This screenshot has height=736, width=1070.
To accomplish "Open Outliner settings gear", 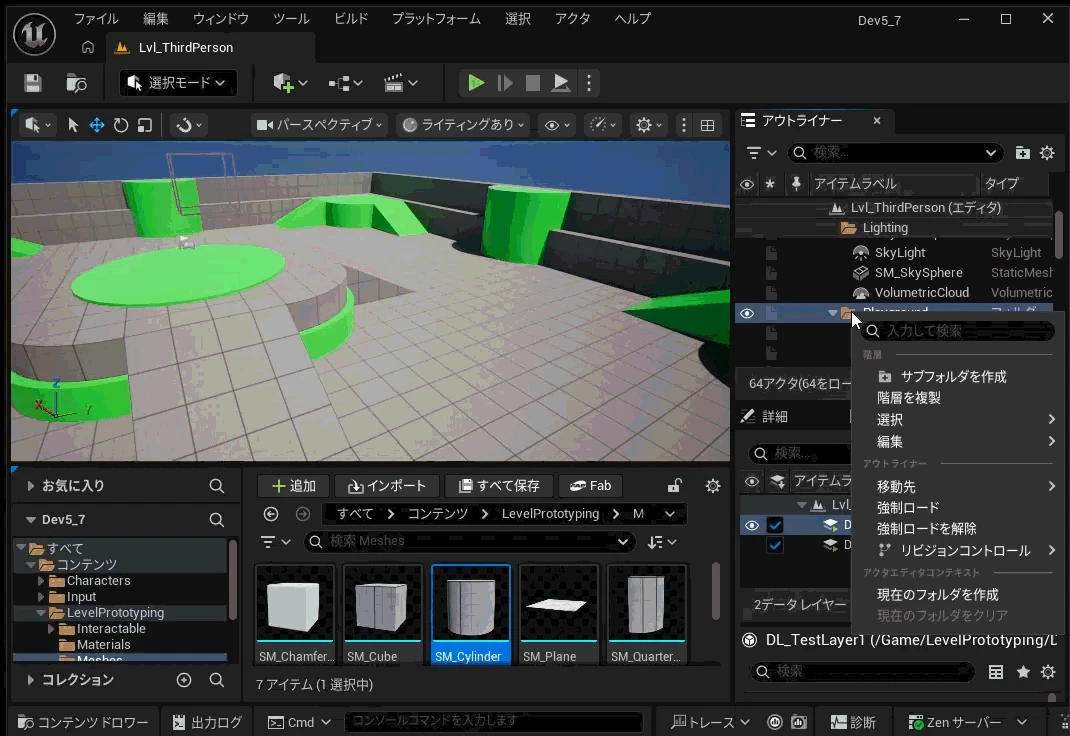I will (1047, 153).
